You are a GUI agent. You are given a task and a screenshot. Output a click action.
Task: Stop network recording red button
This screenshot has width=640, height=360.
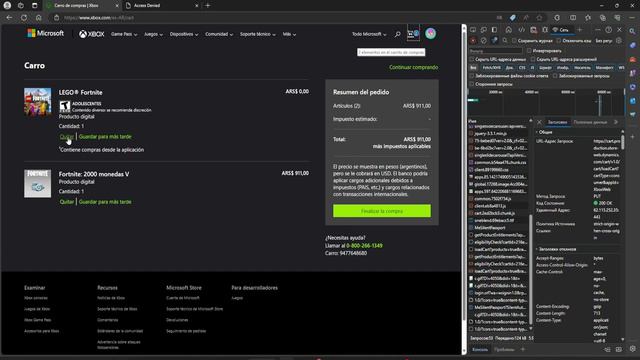click(473, 40)
